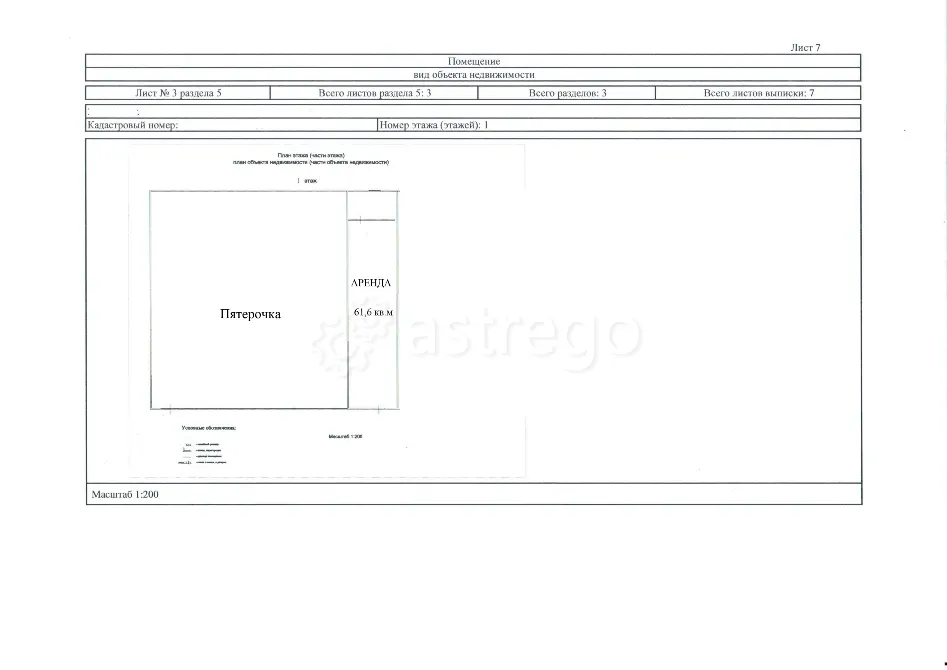This screenshot has width=947, height=670.
Task: Click the 'Помещение' header cell
Action: click(474, 61)
